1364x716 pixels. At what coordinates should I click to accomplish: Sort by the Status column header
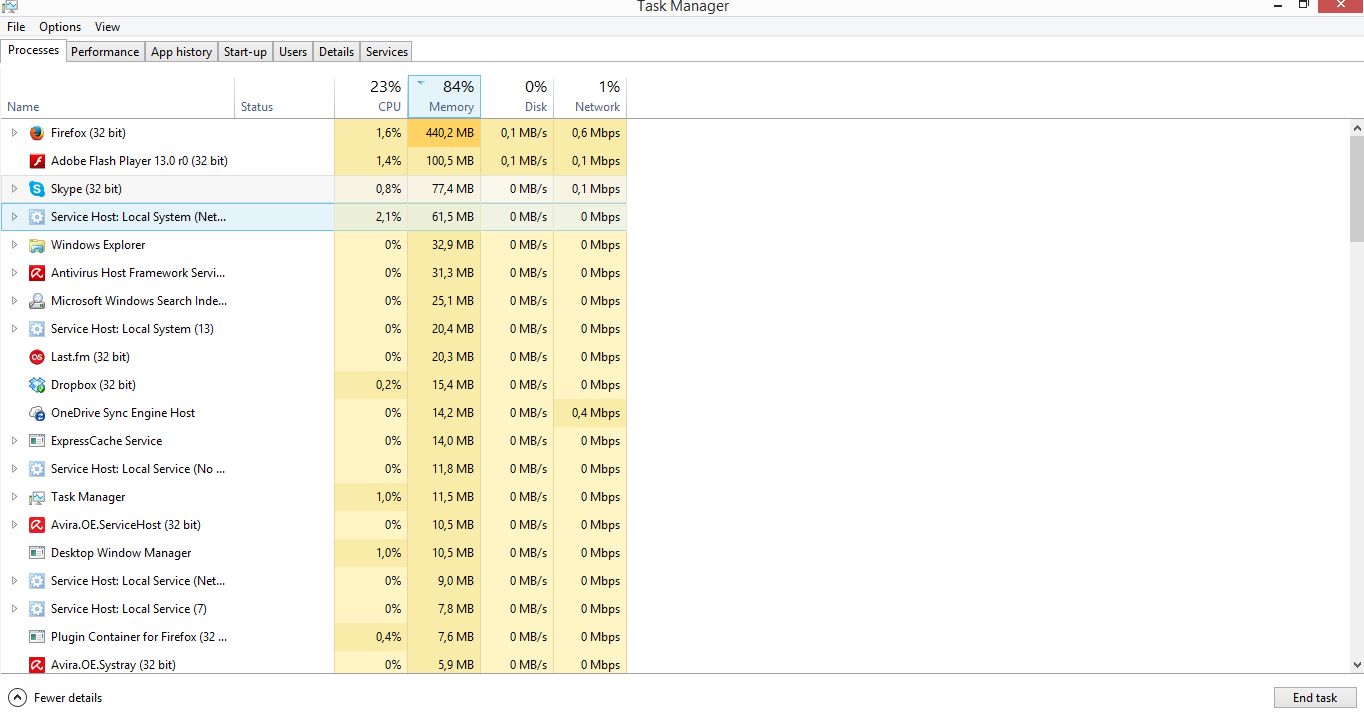tap(284, 96)
